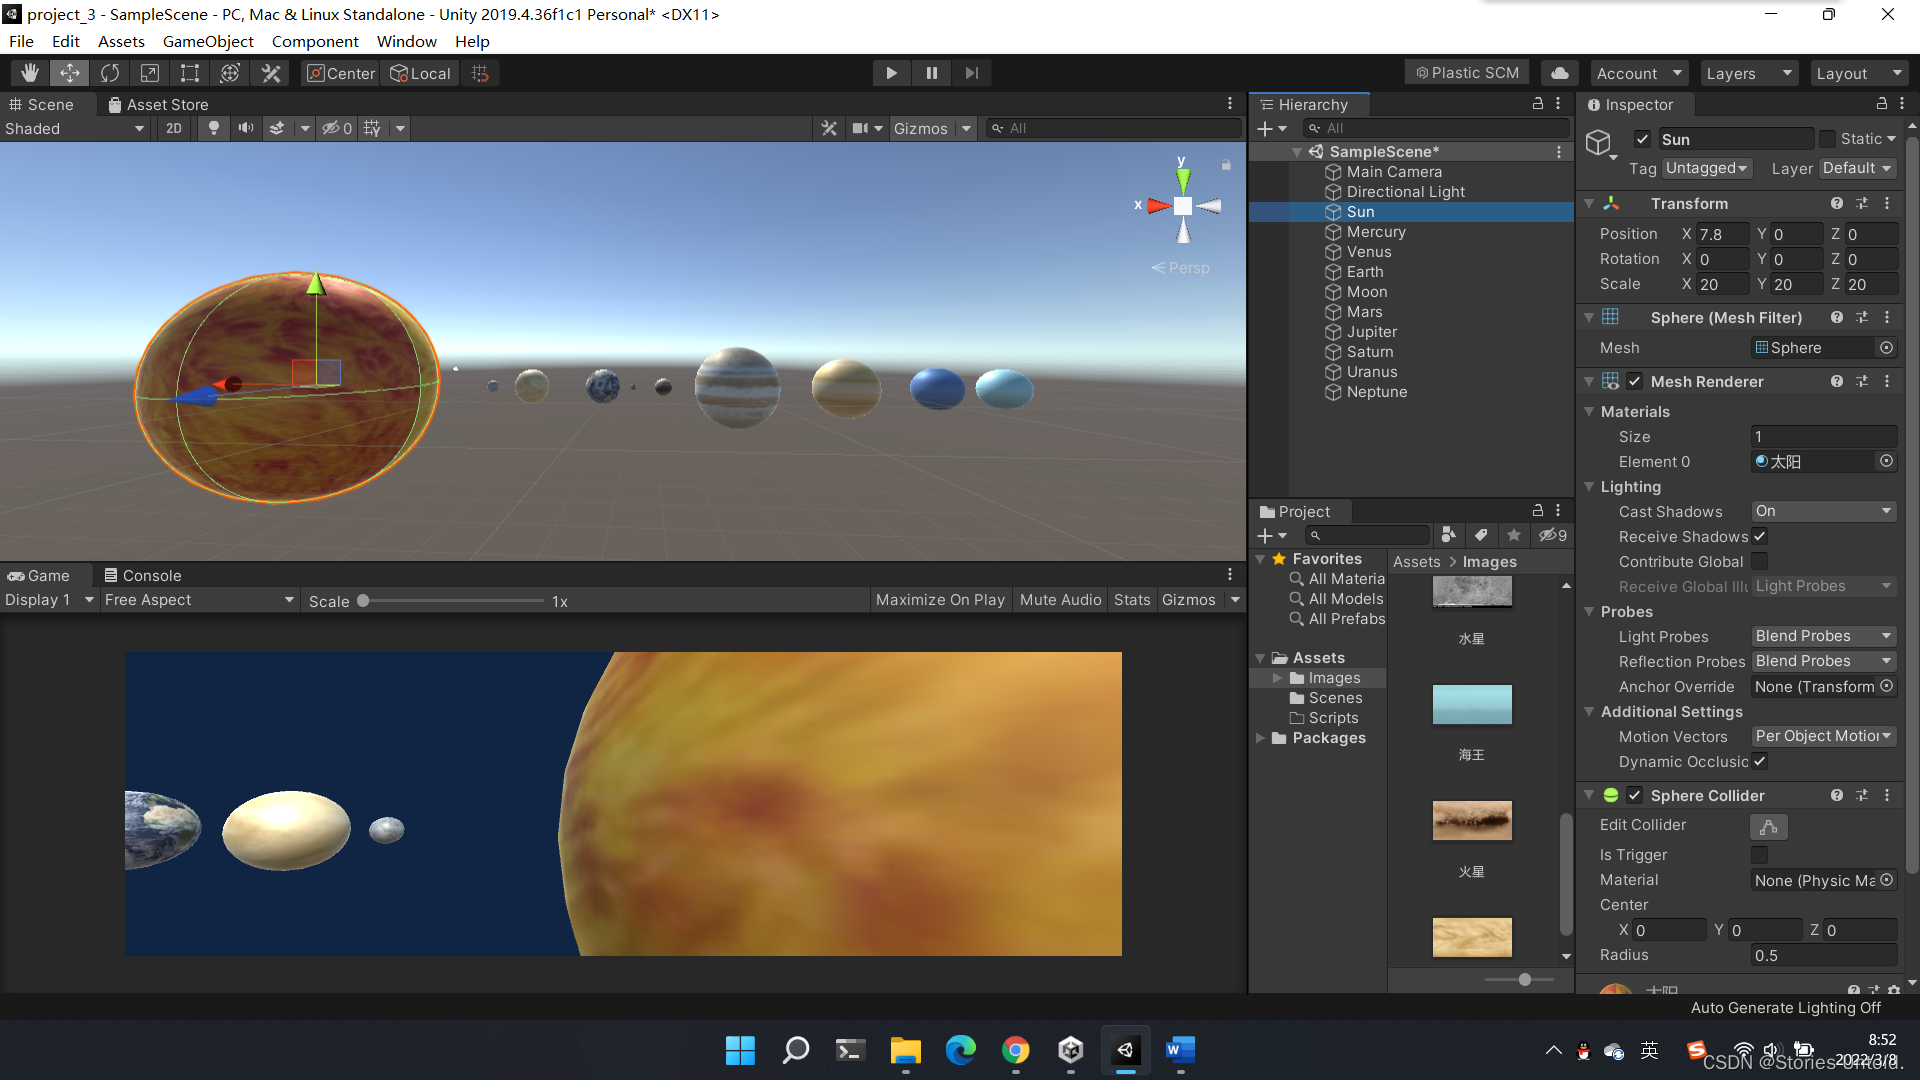The image size is (1920, 1080).
Task: Click Maximize On Play button
Action: pos(940,600)
